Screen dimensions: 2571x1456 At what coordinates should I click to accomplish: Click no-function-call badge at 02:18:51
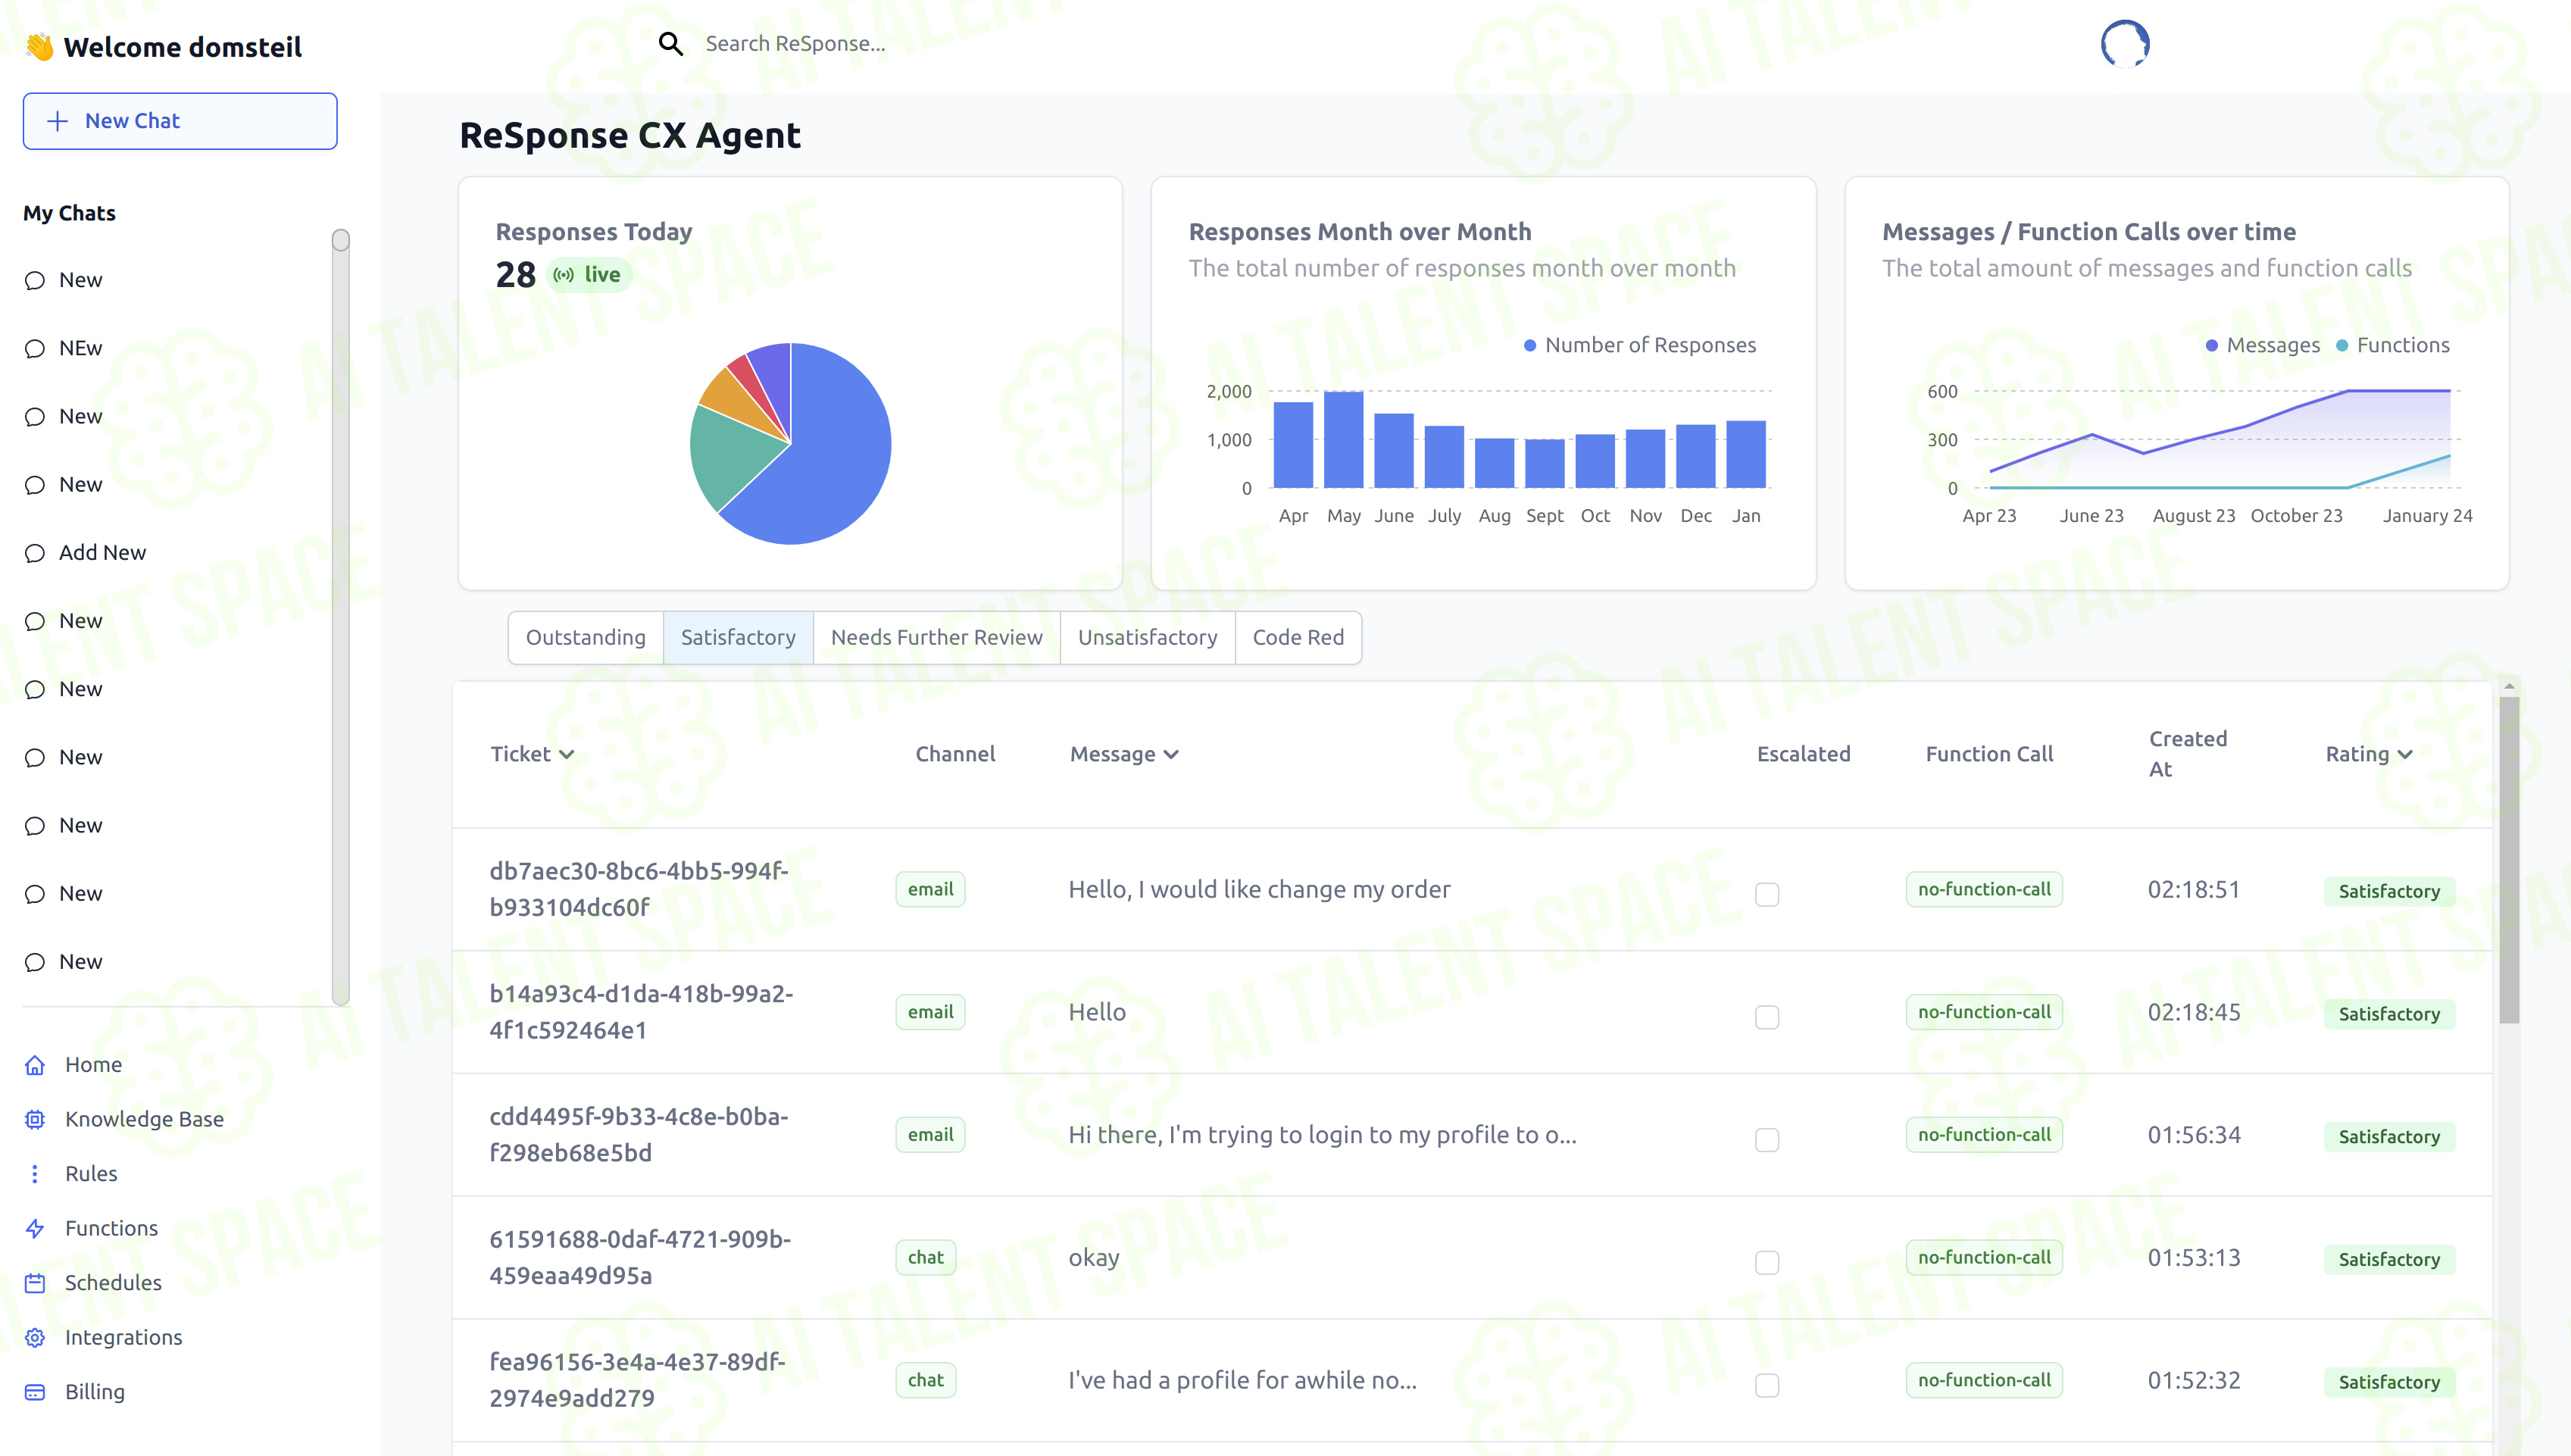tap(1984, 890)
